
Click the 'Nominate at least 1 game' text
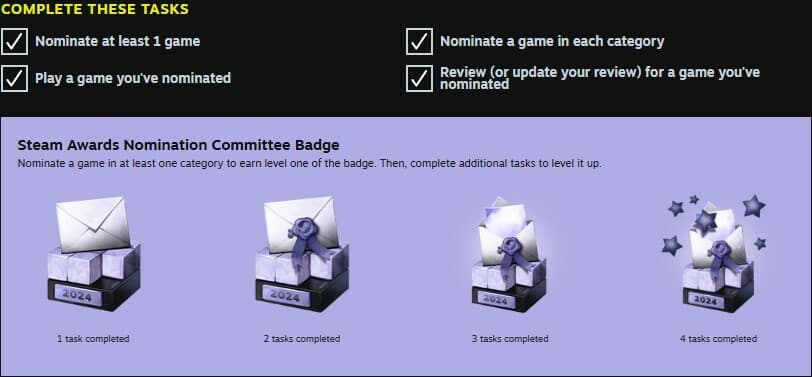[x=118, y=41]
